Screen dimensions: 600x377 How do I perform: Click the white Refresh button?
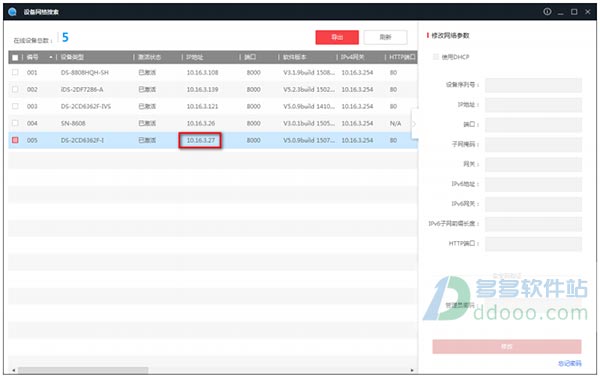point(385,37)
